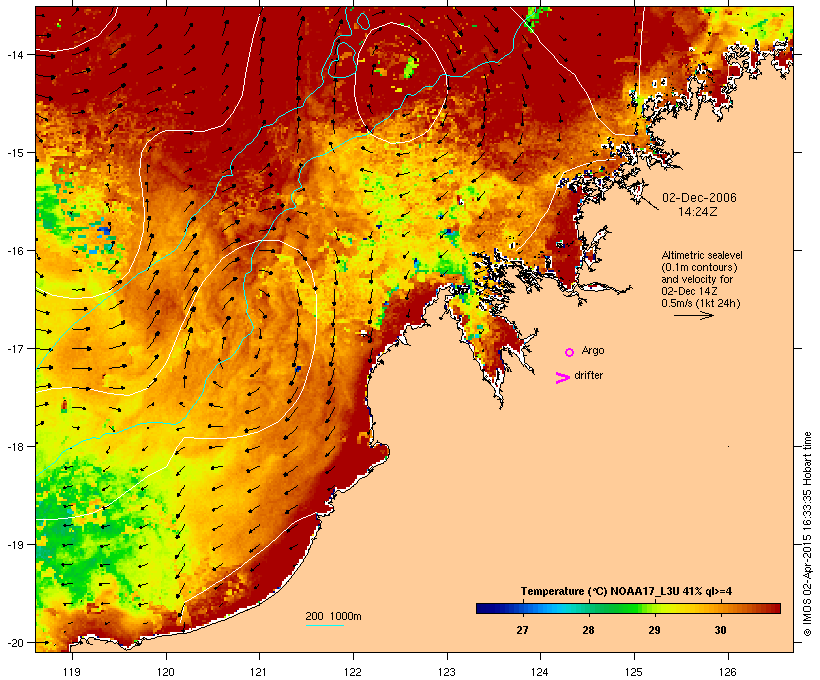Click longitude axis label 125
This screenshot has height=680, width=820.
pos(634,672)
